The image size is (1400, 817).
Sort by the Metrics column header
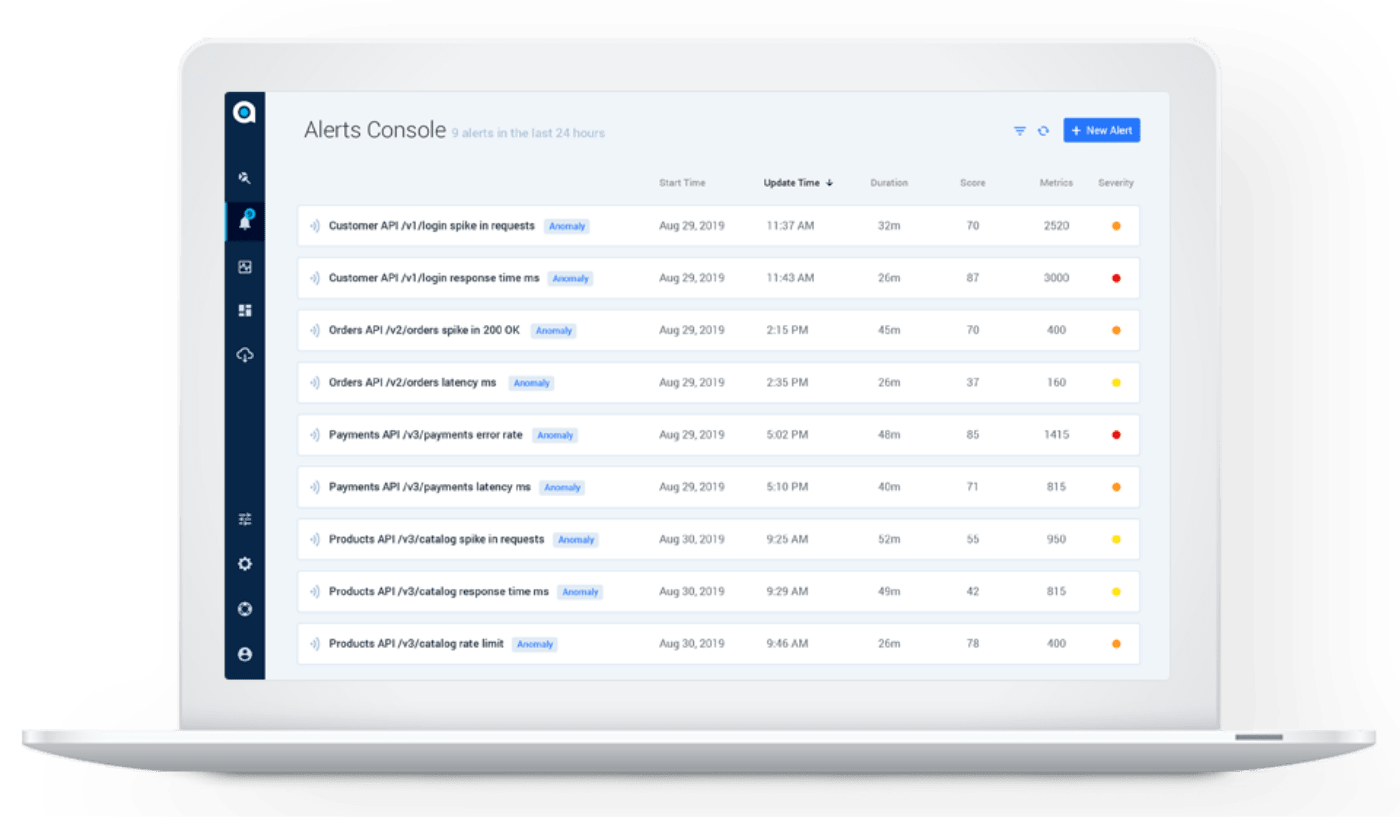[1056, 183]
